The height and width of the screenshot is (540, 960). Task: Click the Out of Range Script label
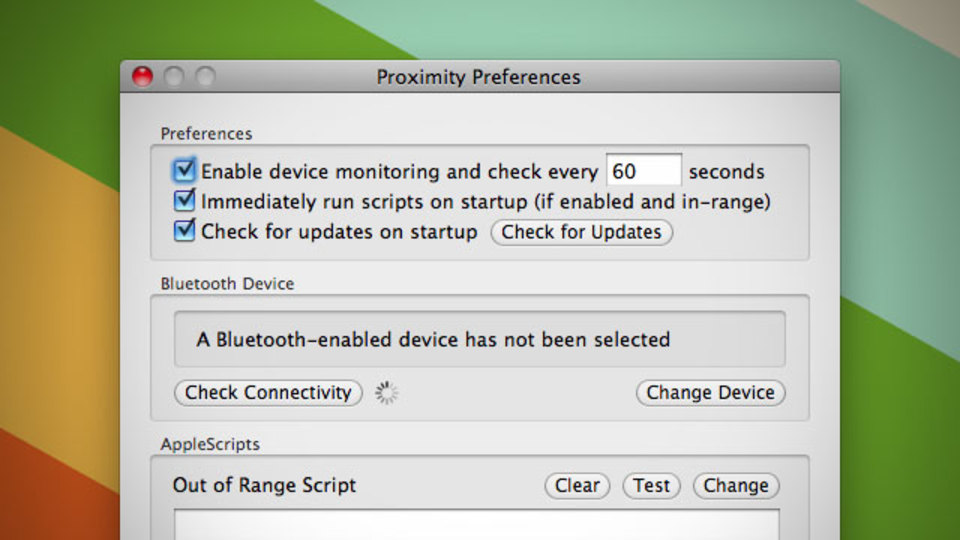tap(264, 485)
